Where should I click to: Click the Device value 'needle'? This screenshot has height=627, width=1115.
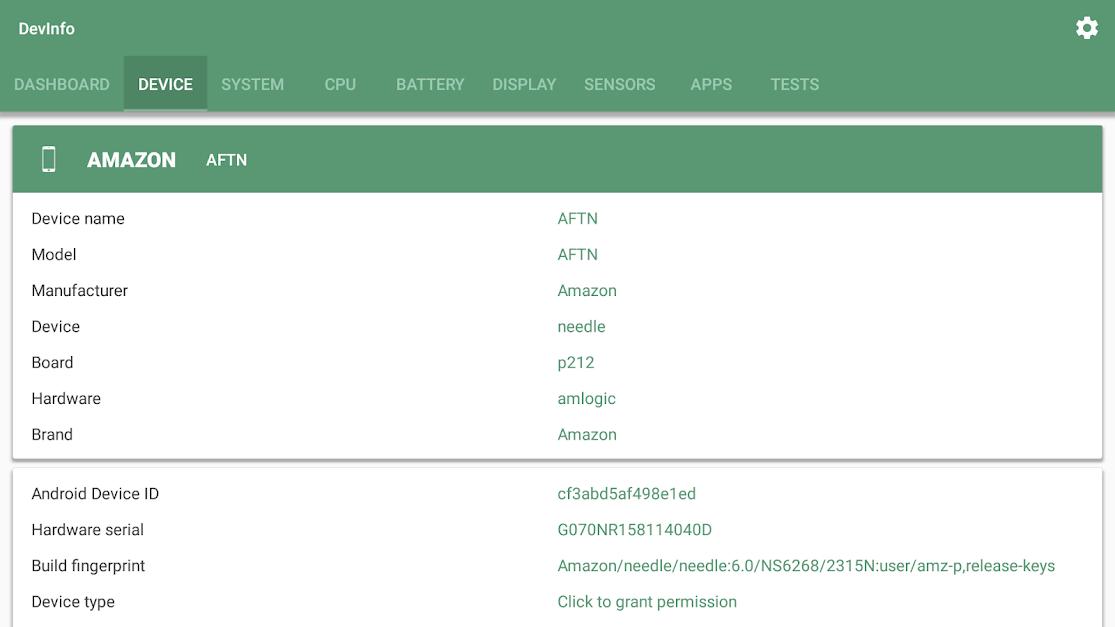pyautogui.click(x=581, y=327)
